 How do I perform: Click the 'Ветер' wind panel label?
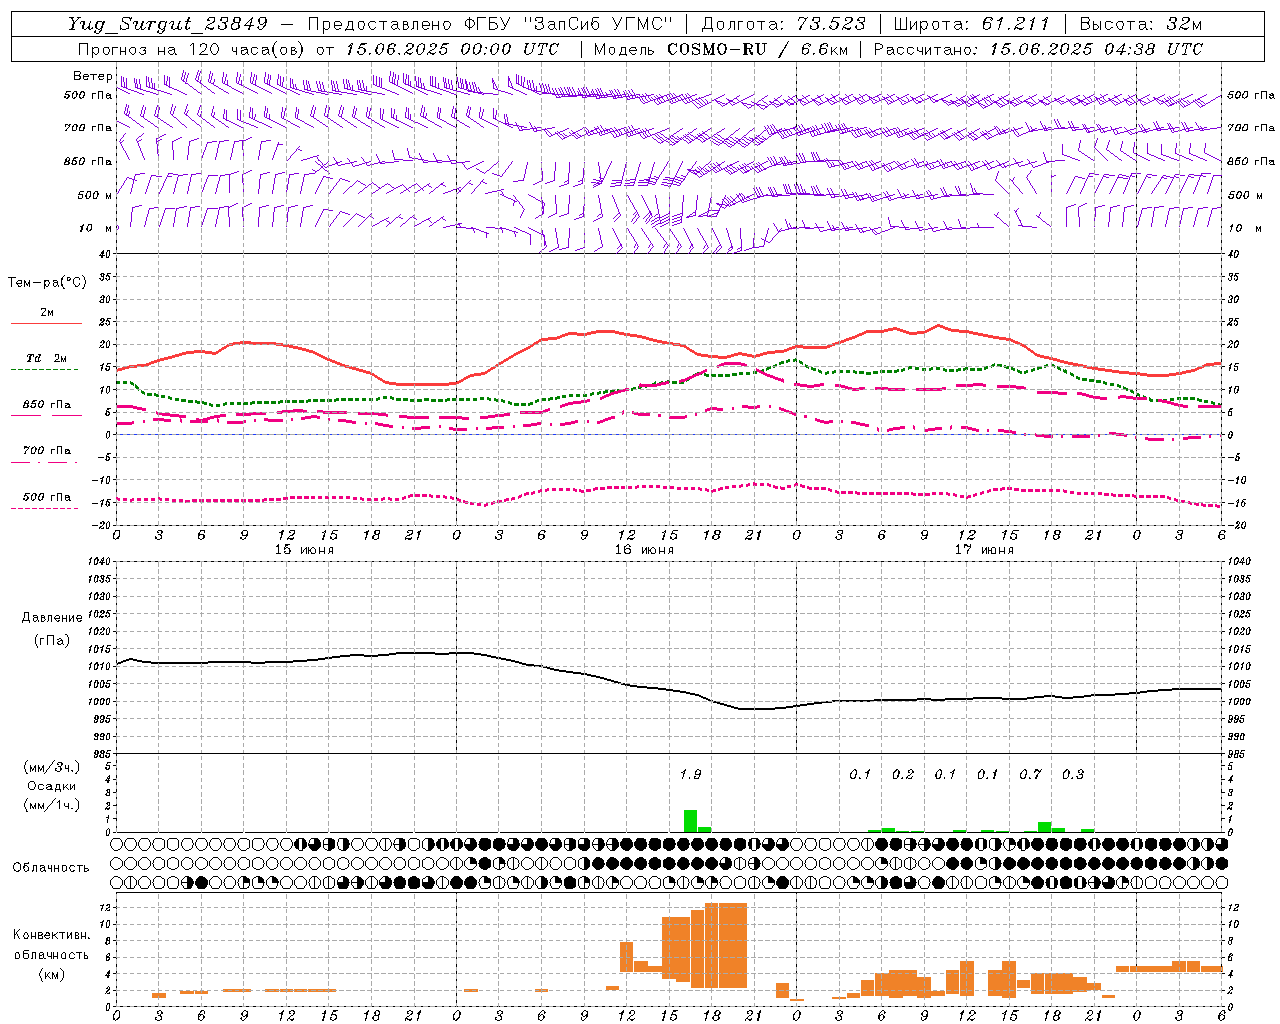click(93, 76)
